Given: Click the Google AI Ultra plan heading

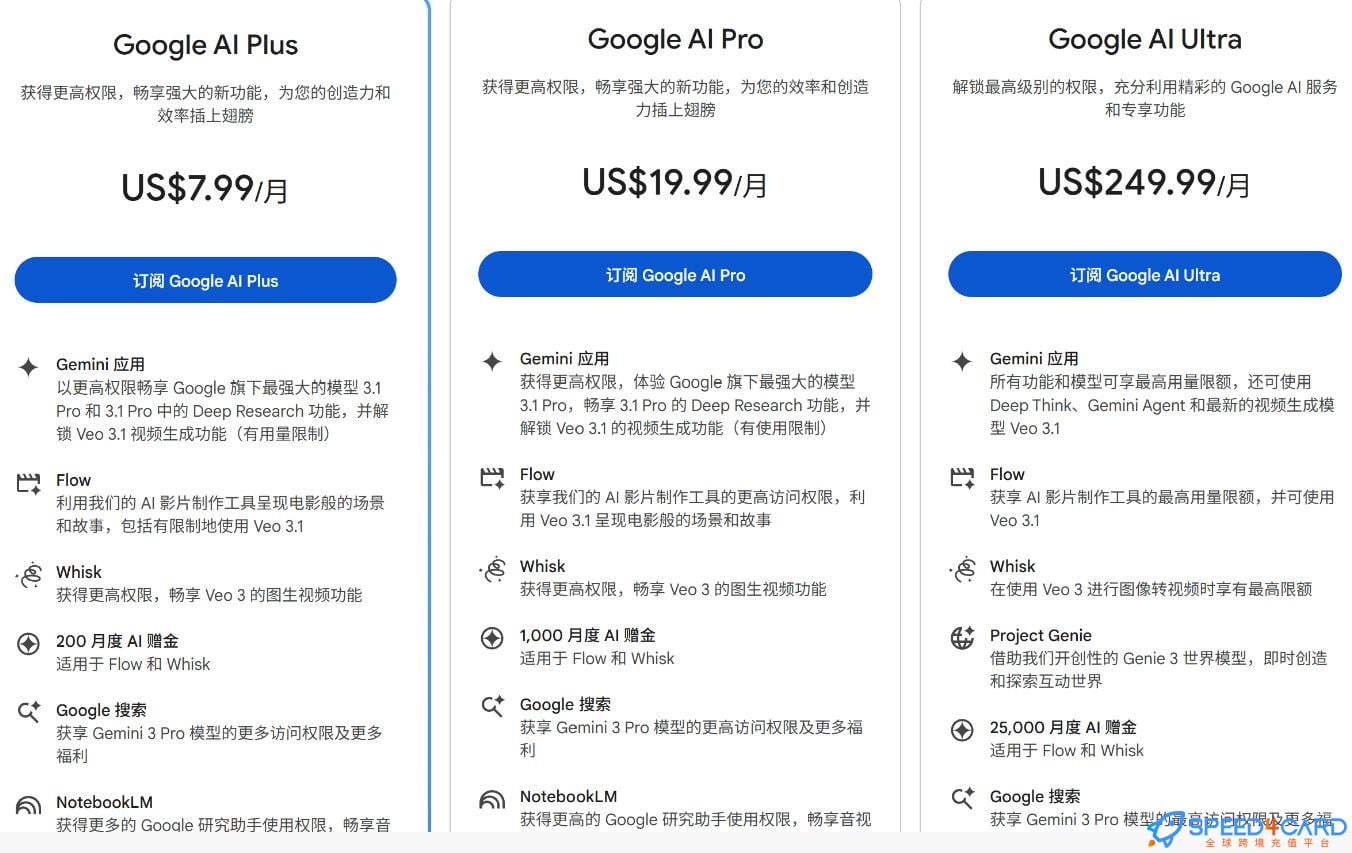Looking at the screenshot, I should point(1144,40).
